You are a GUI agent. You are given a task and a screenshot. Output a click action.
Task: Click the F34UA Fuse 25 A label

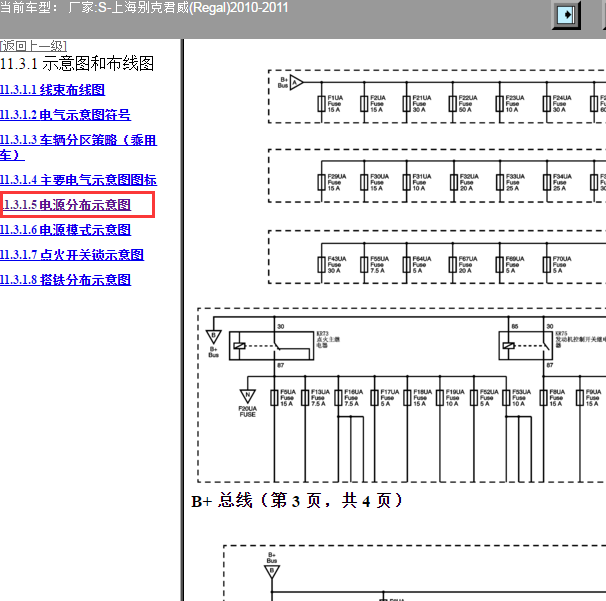coord(562,182)
